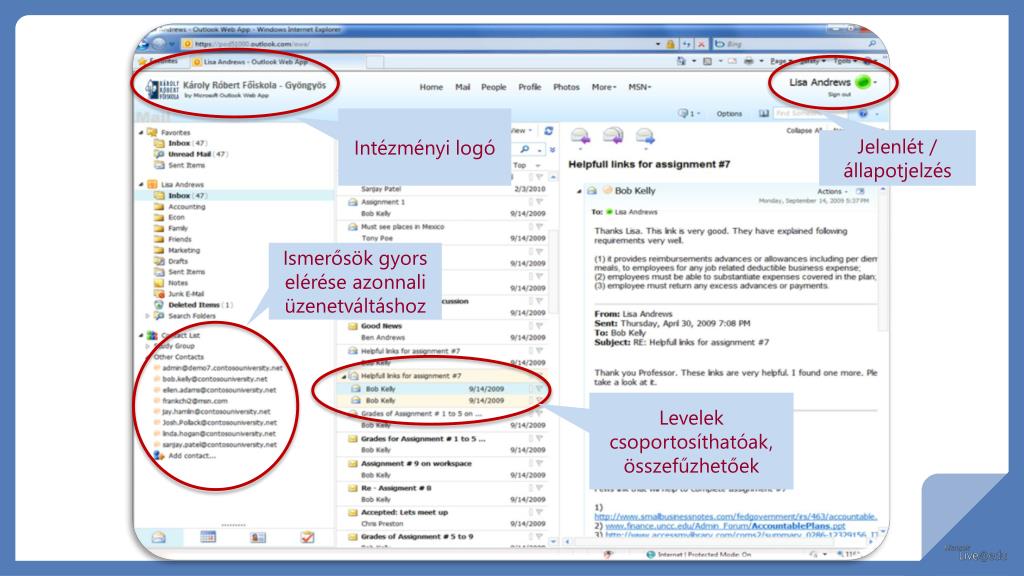This screenshot has width=1024, height=576.
Task: Click the mail search magnifier icon
Action: pos(524,150)
